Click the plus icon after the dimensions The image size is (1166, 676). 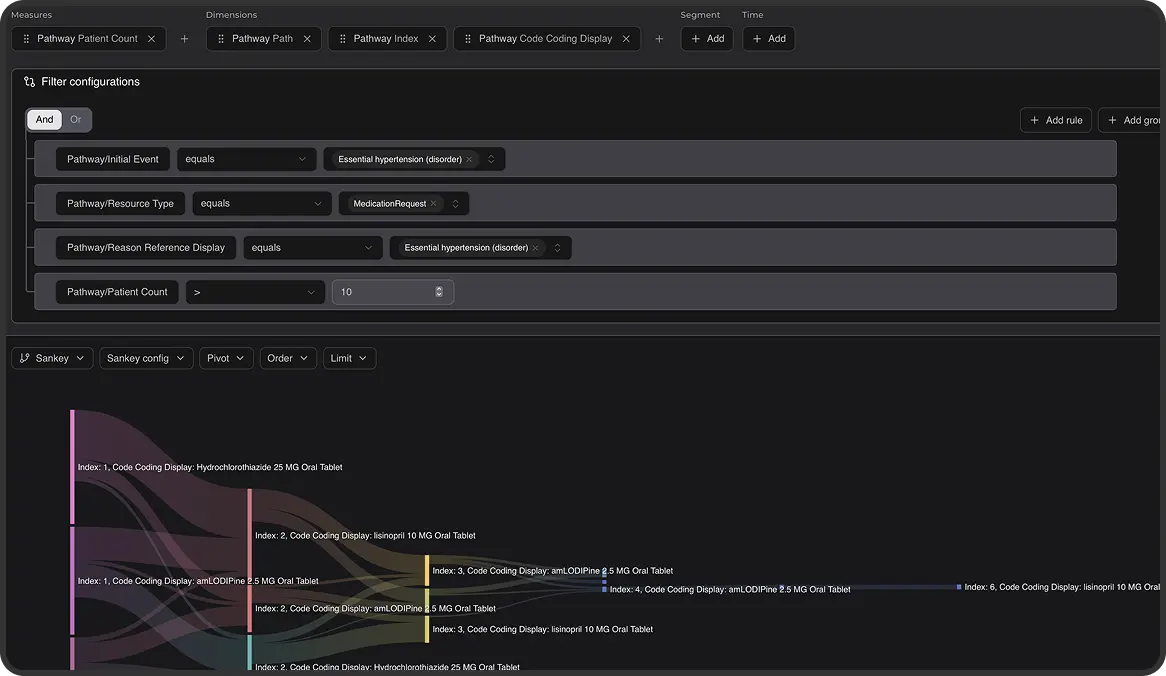click(659, 39)
